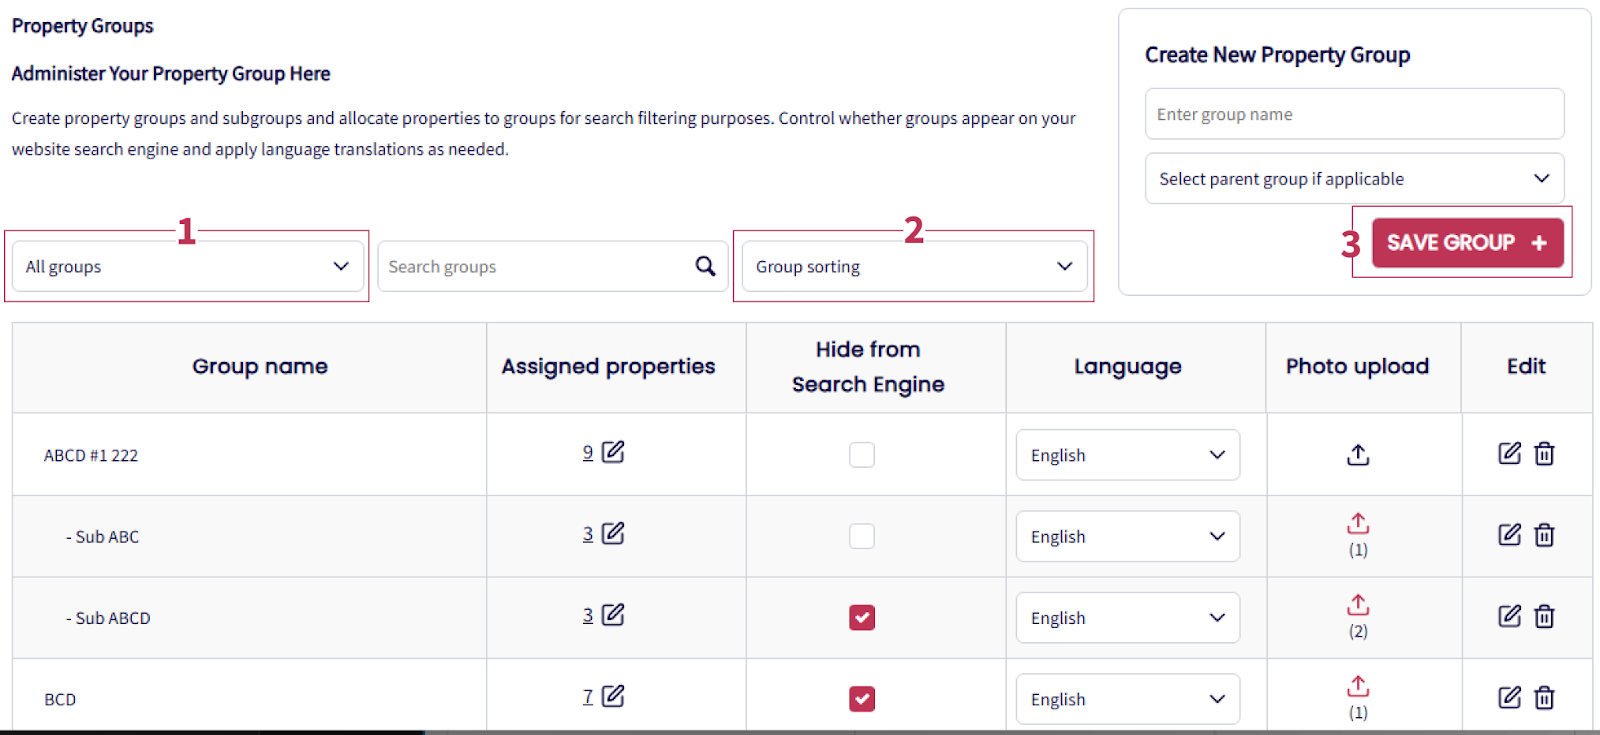The image size is (1600, 735).
Task: Uncheck Hide from Search Engine for Sub ABCD
Action: coord(861,617)
